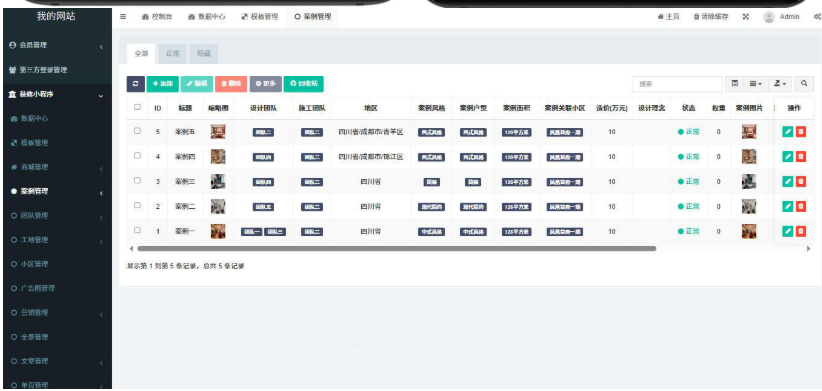The height and width of the screenshot is (391, 822).
Task: Click the green edit icon for 案例二
Action: 787,206
